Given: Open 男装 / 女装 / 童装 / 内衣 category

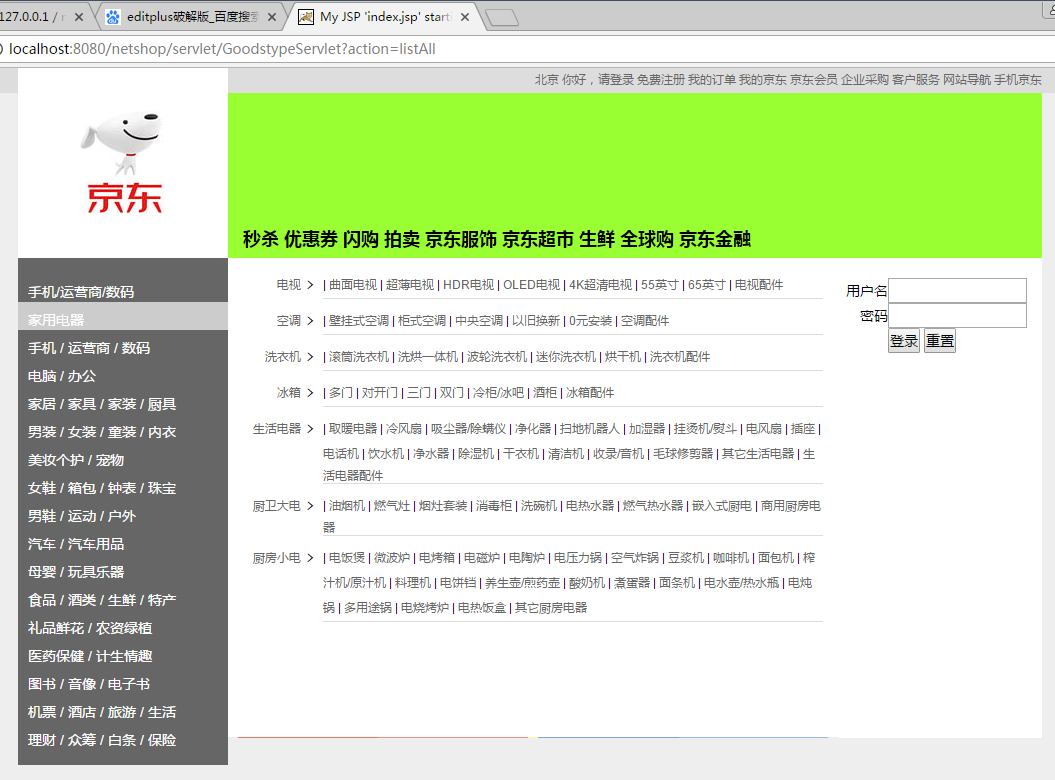Looking at the screenshot, I should click(x=102, y=432).
